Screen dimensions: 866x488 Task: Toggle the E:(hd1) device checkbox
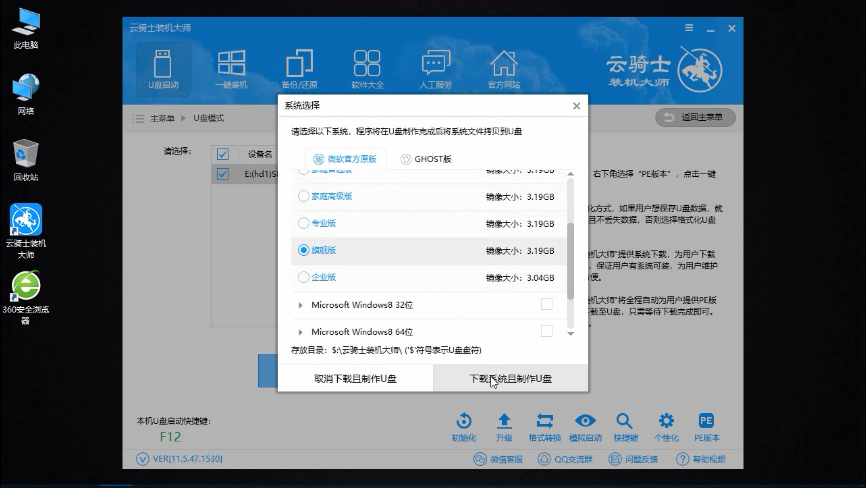click(223, 174)
